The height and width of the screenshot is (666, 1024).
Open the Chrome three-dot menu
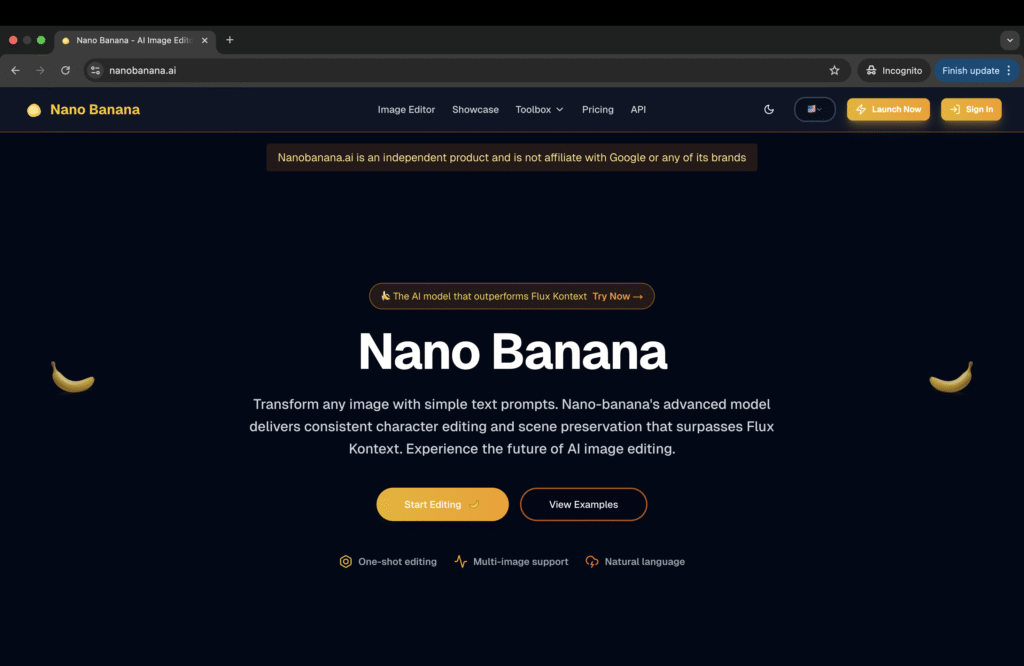point(1009,71)
